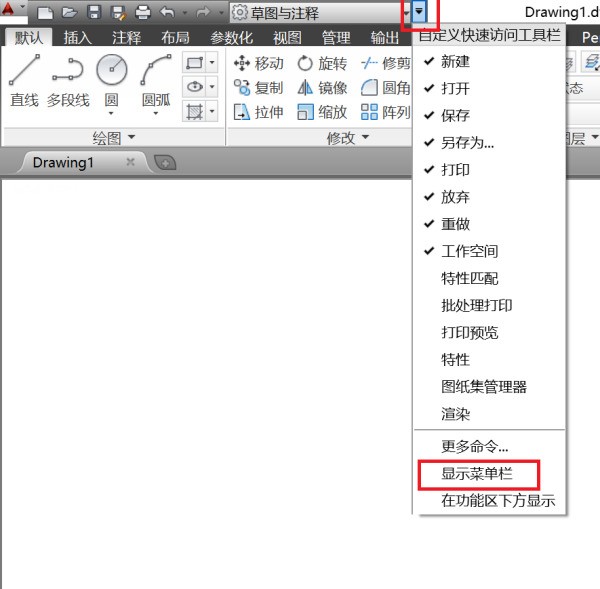Select the 圆弧 (Arc) tool
Screen dimensions: 600x589
pos(156,81)
